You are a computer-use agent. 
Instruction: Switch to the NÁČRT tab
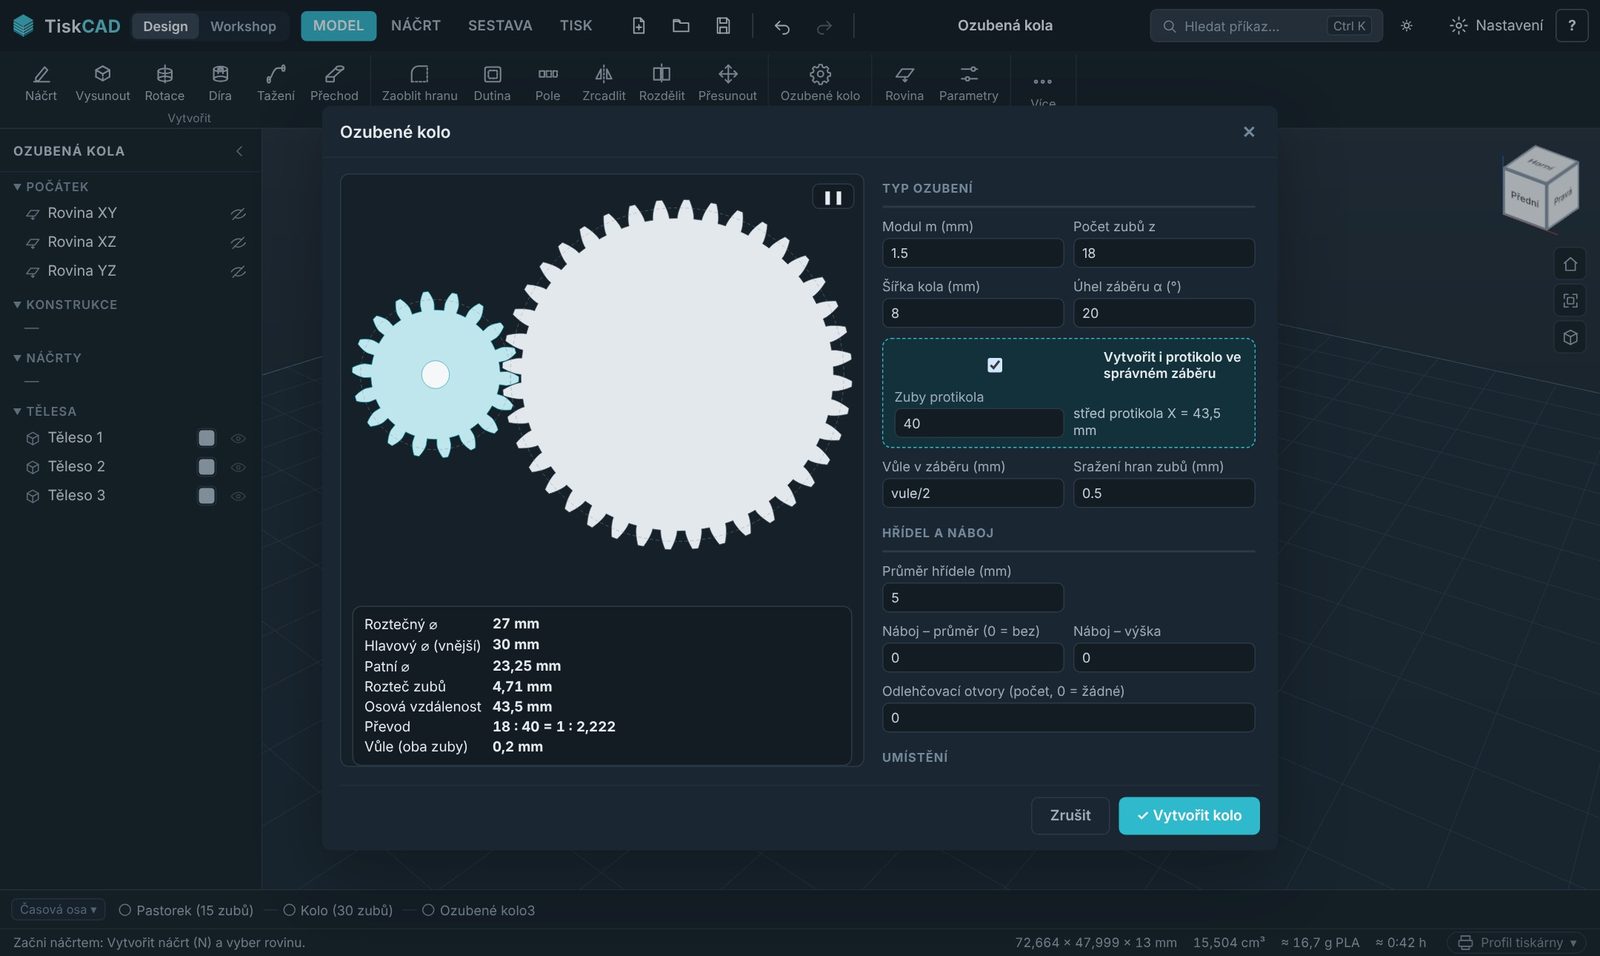(416, 26)
